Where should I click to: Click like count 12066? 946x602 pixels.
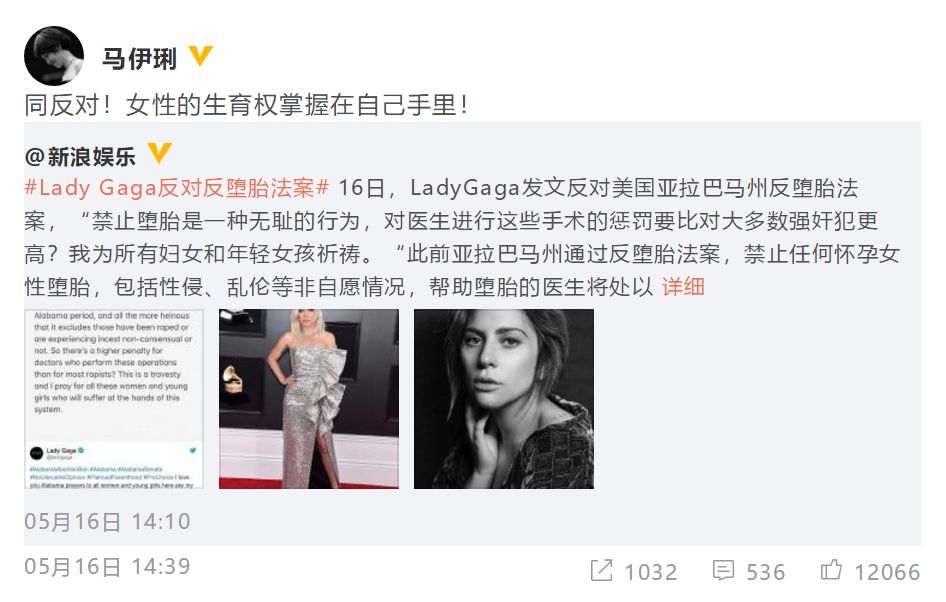[x=887, y=571]
